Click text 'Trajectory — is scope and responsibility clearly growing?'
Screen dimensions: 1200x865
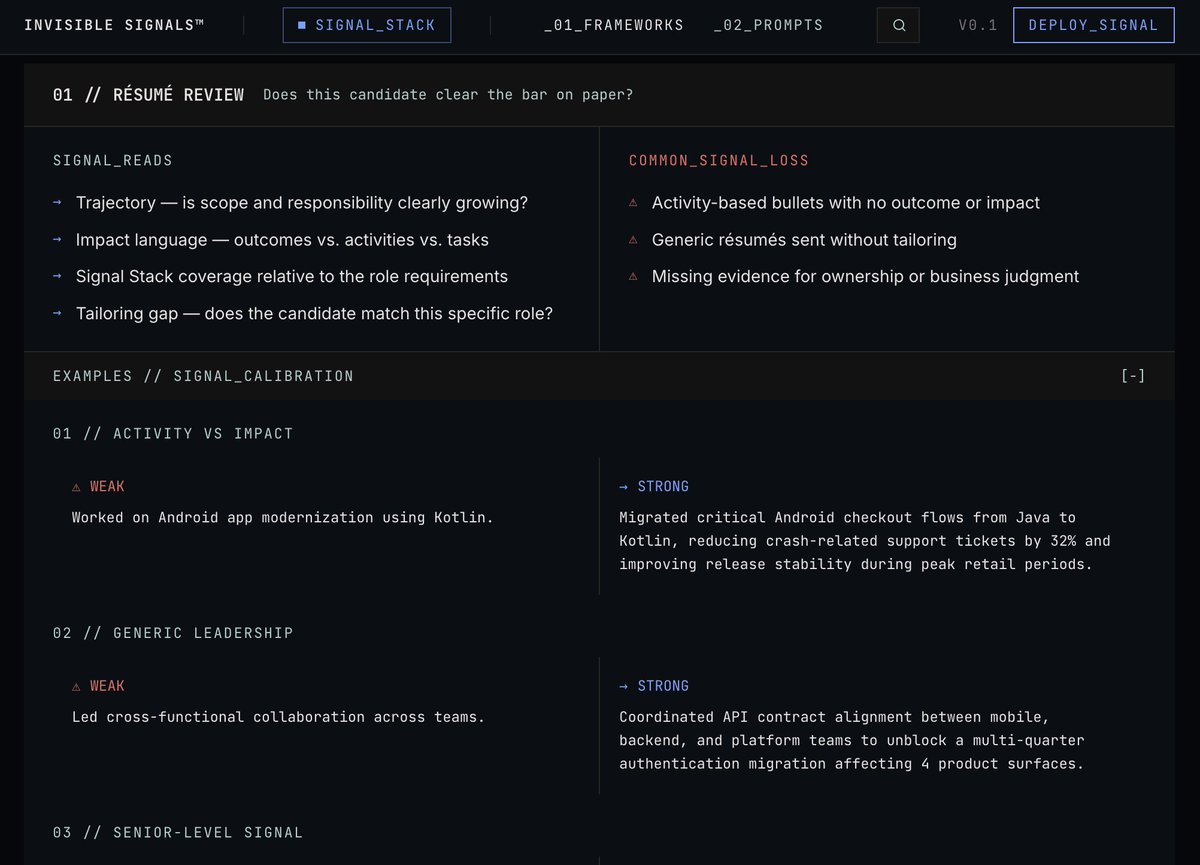302,203
